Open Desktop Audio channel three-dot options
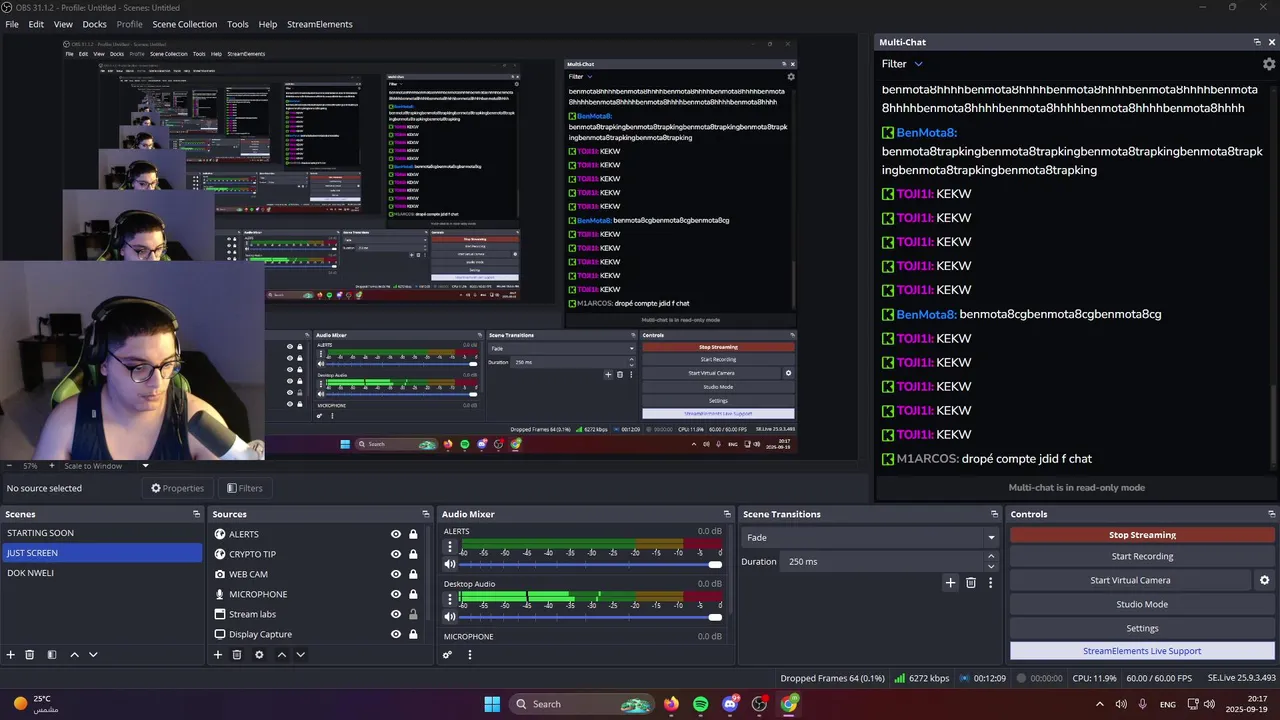Viewport: 1280px width, 720px height. 450,600
